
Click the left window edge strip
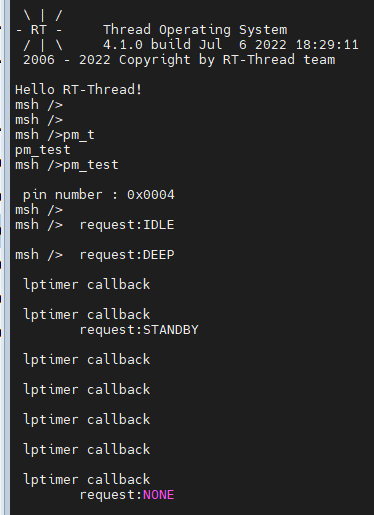pos(5,257)
